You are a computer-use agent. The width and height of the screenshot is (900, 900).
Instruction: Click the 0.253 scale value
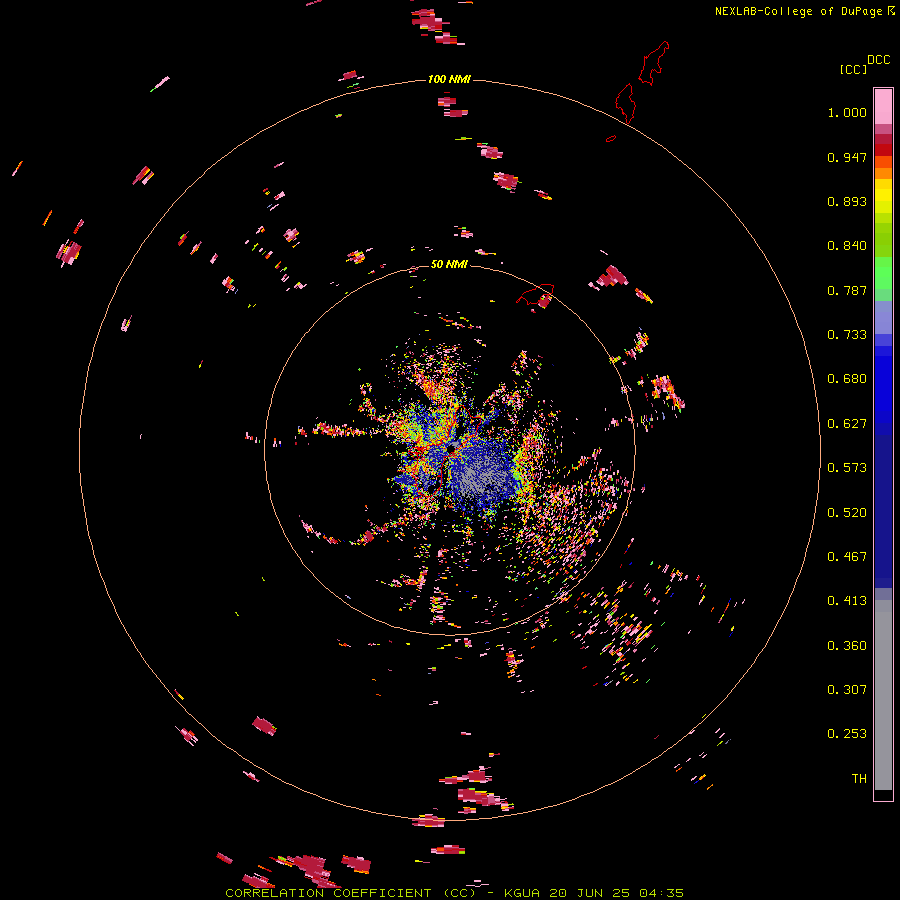847,734
